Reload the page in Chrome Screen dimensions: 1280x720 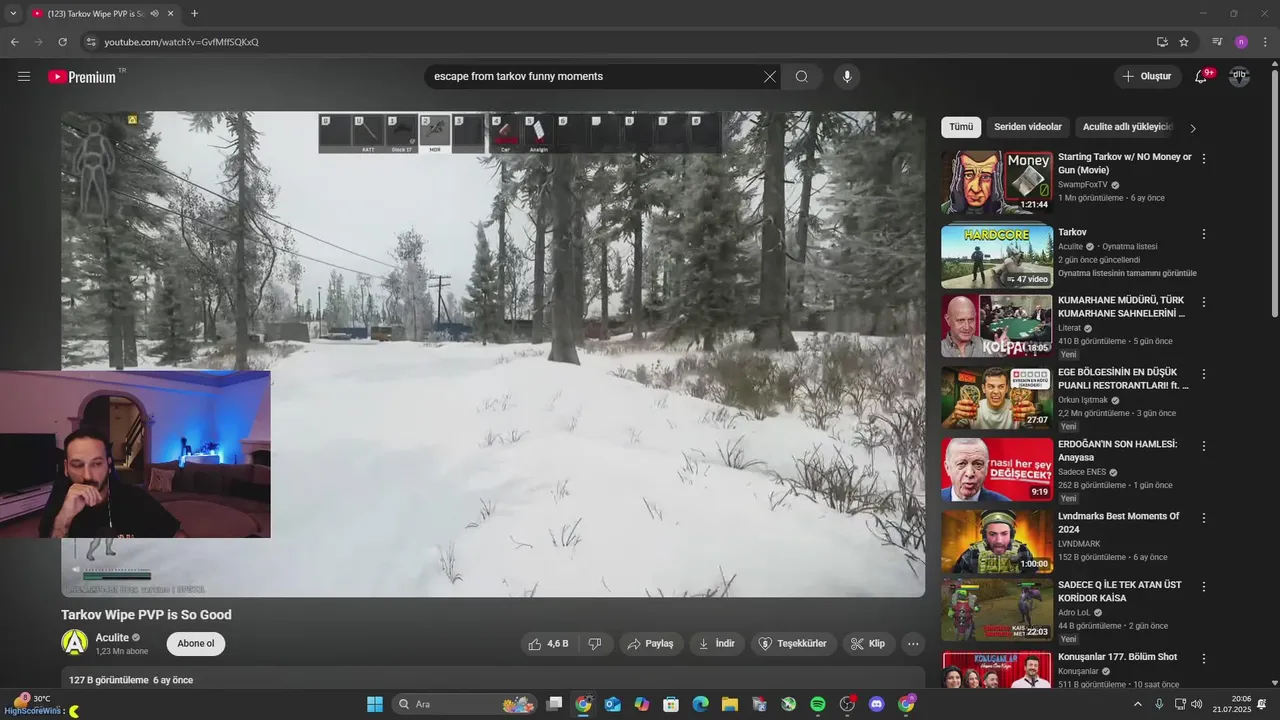(62, 42)
